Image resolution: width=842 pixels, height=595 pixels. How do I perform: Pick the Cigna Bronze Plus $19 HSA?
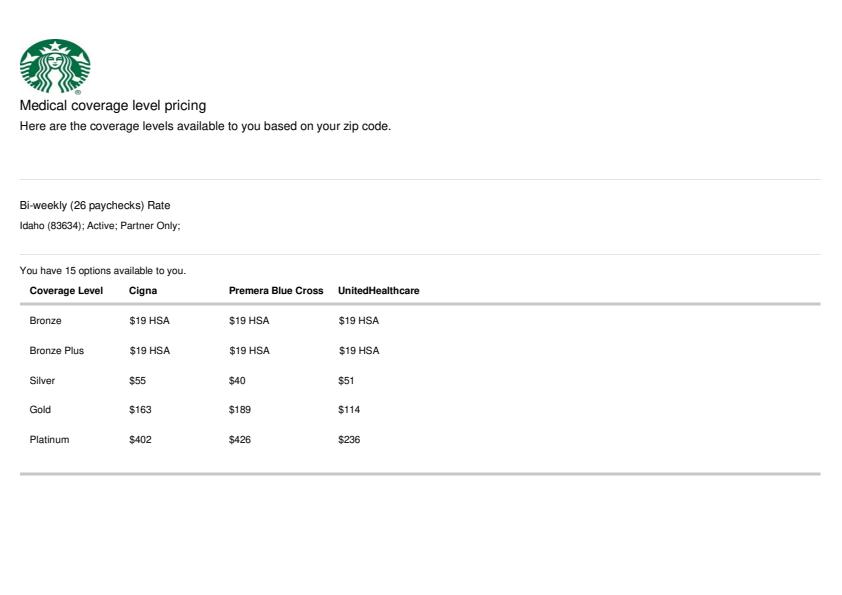point(149,351)
